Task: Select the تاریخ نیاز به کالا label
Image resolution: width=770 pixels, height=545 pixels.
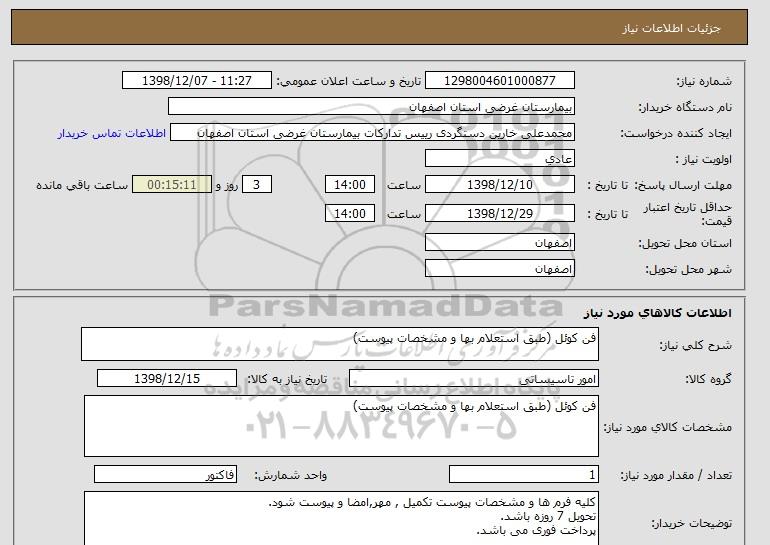Action: pos(287,379)
